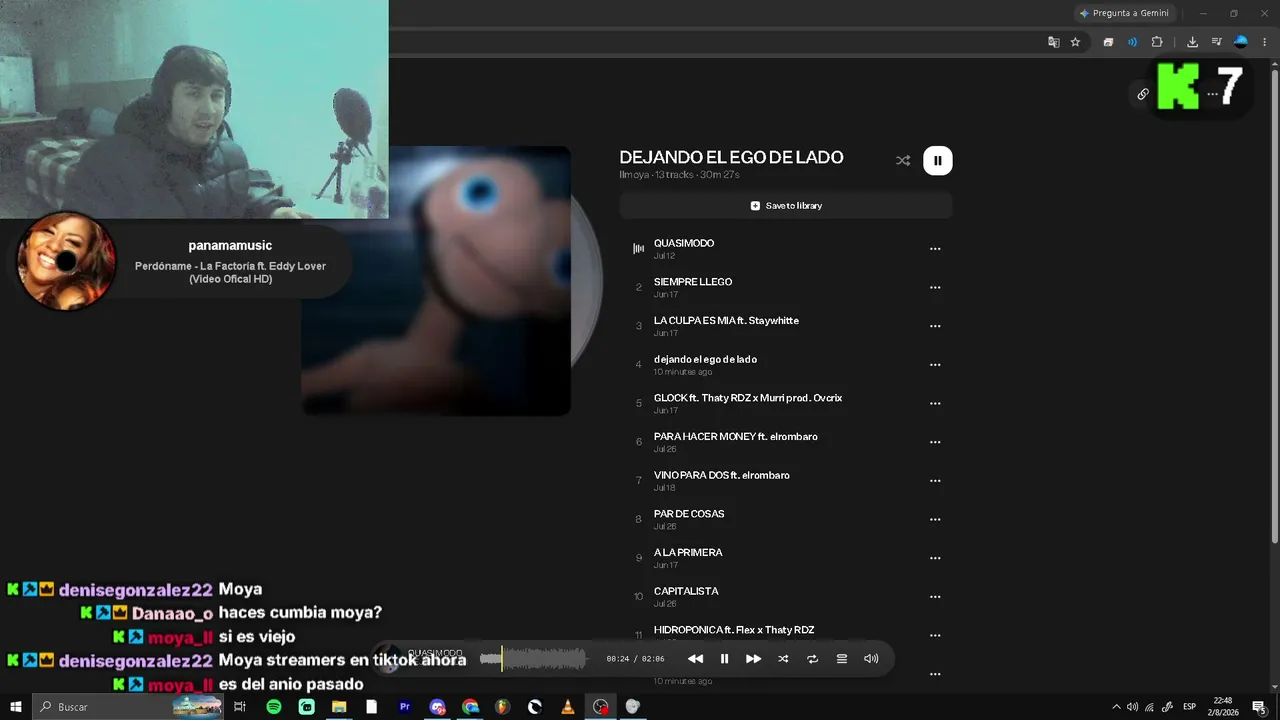
Task: Toggle shuffle in the bottom player bar
Action: point(783,659)
